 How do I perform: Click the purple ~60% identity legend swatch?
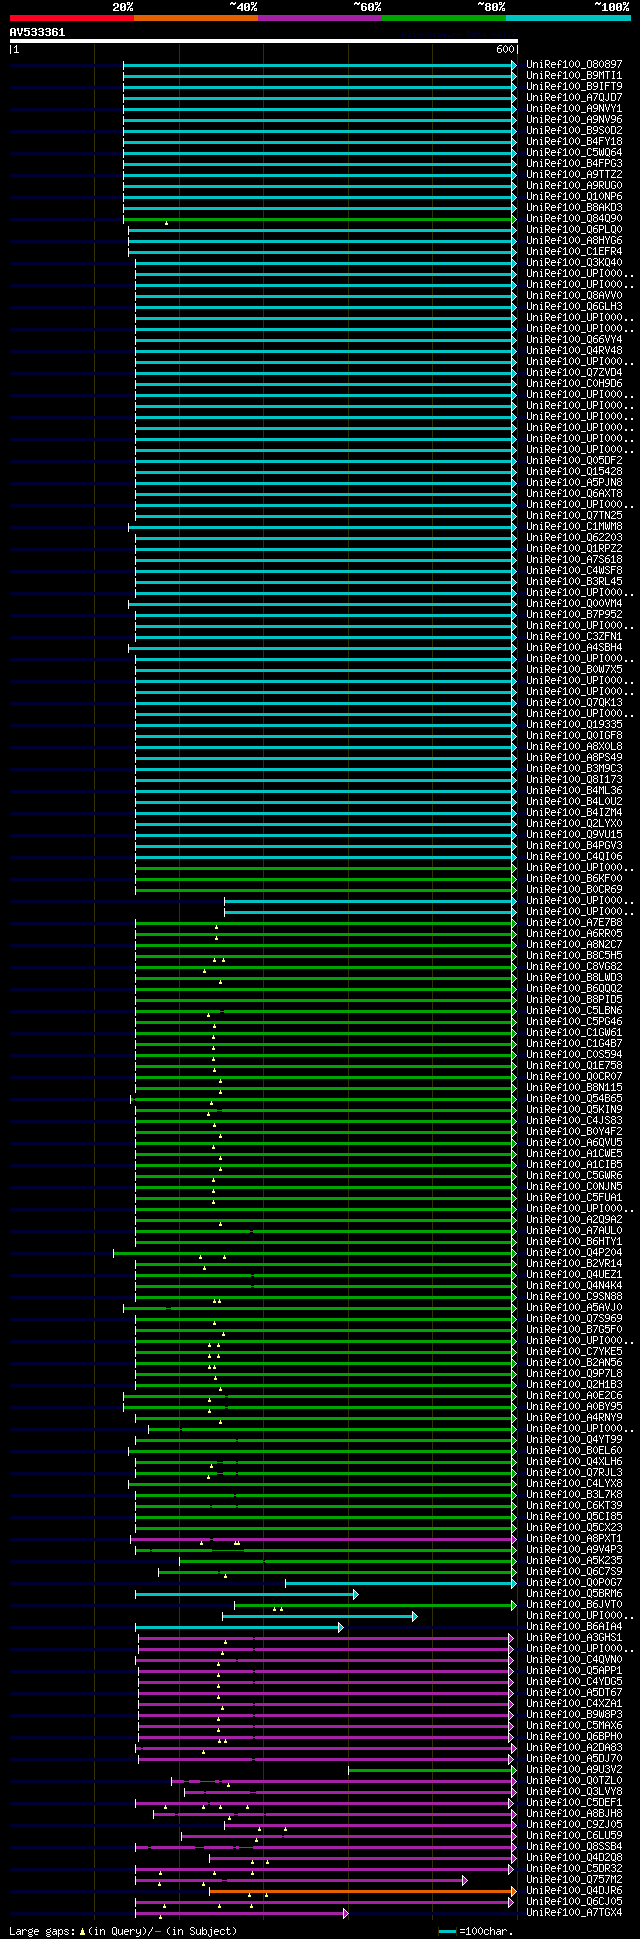point(319,18)
